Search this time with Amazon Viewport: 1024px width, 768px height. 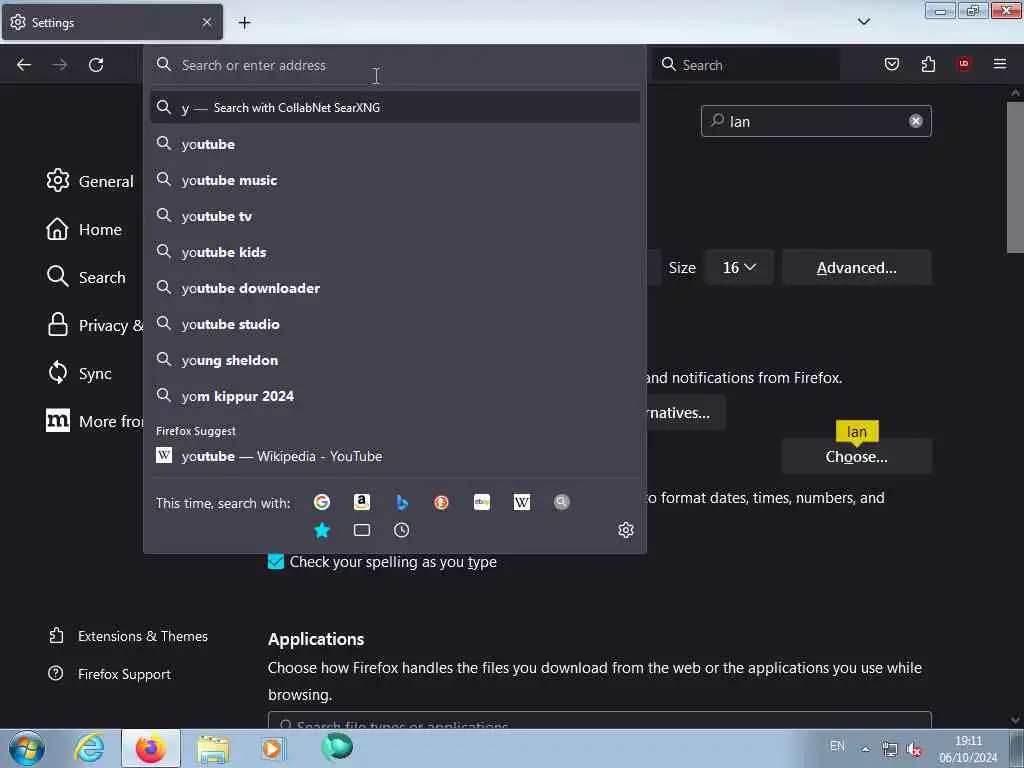click(361, 502)
